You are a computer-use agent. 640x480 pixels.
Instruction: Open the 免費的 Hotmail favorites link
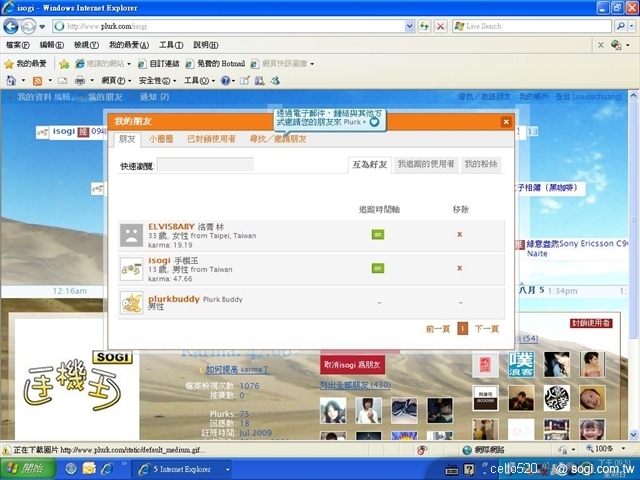coord(215,64)
